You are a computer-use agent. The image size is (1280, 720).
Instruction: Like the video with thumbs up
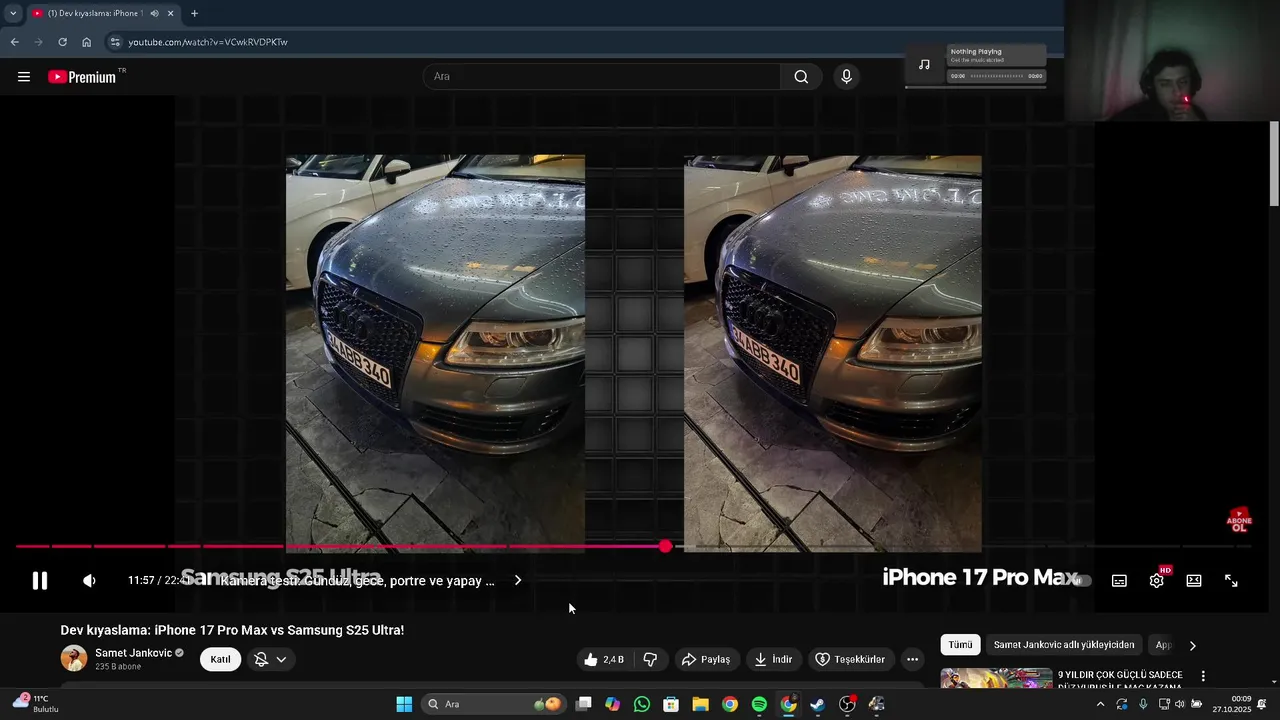coord(604,660)
